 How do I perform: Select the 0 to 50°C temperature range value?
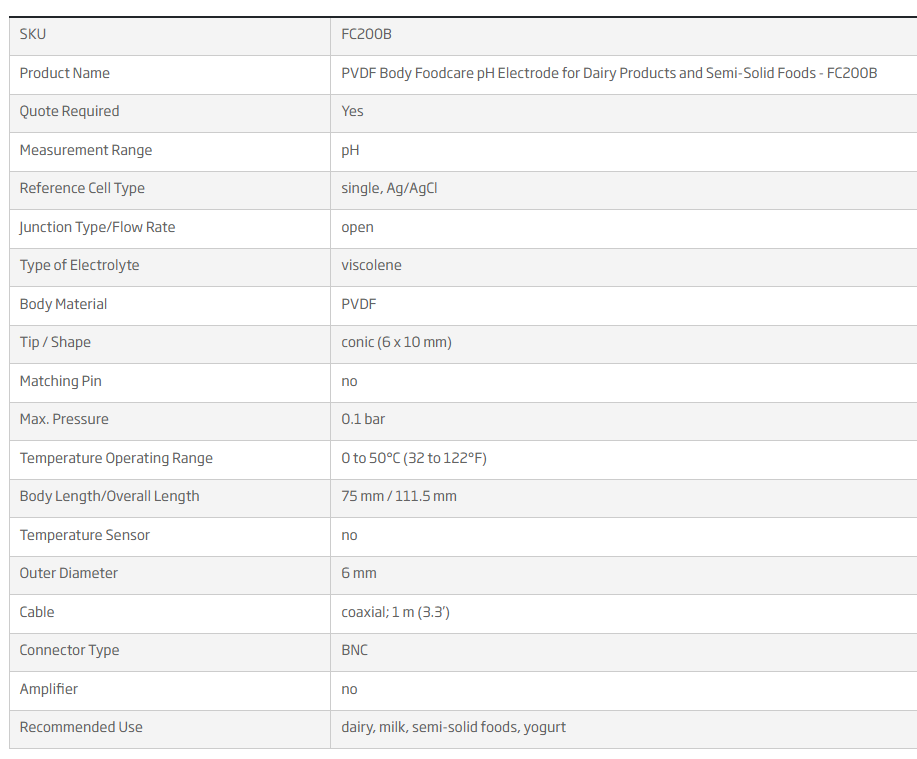[x=414, y=458]
